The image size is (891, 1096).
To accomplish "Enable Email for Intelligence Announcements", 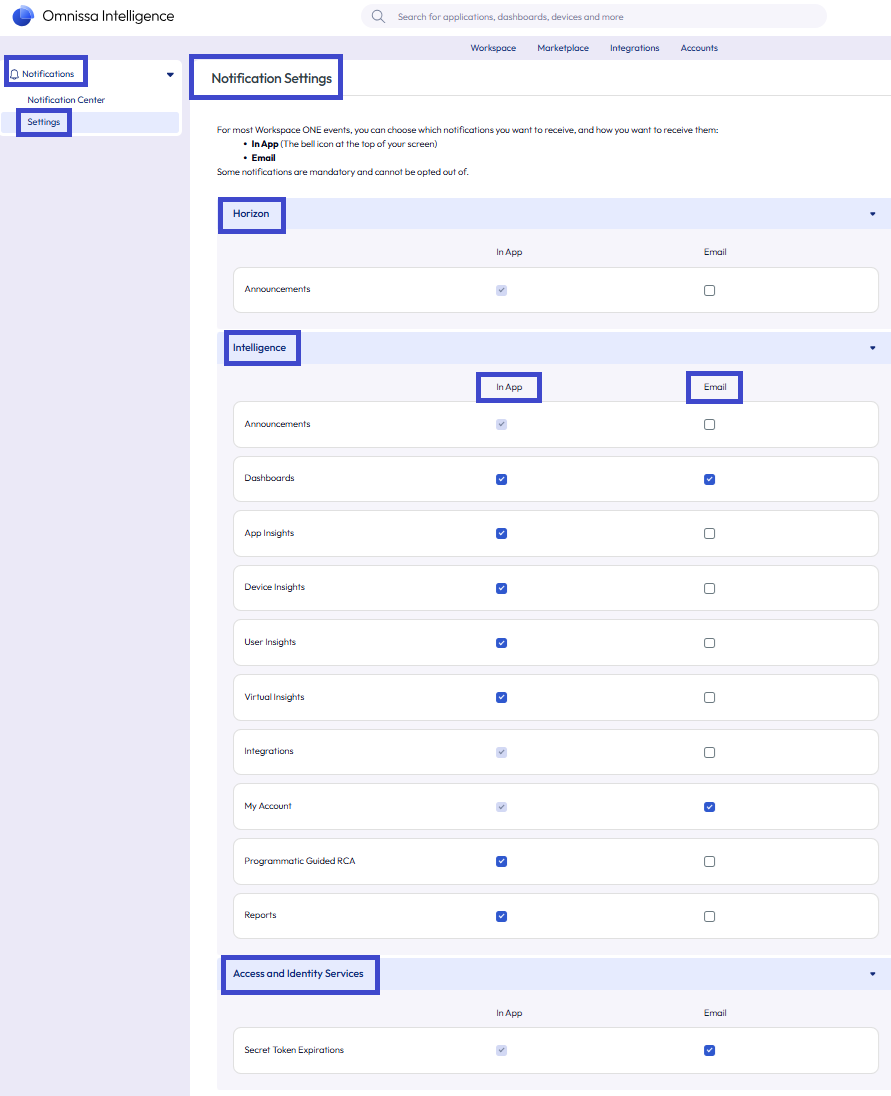I will tap(709, 425).
